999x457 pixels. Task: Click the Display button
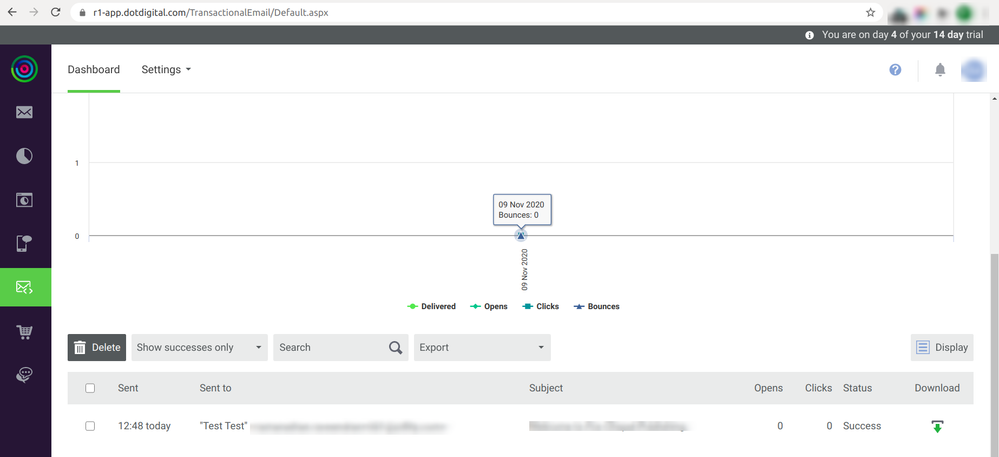(940, 348)
